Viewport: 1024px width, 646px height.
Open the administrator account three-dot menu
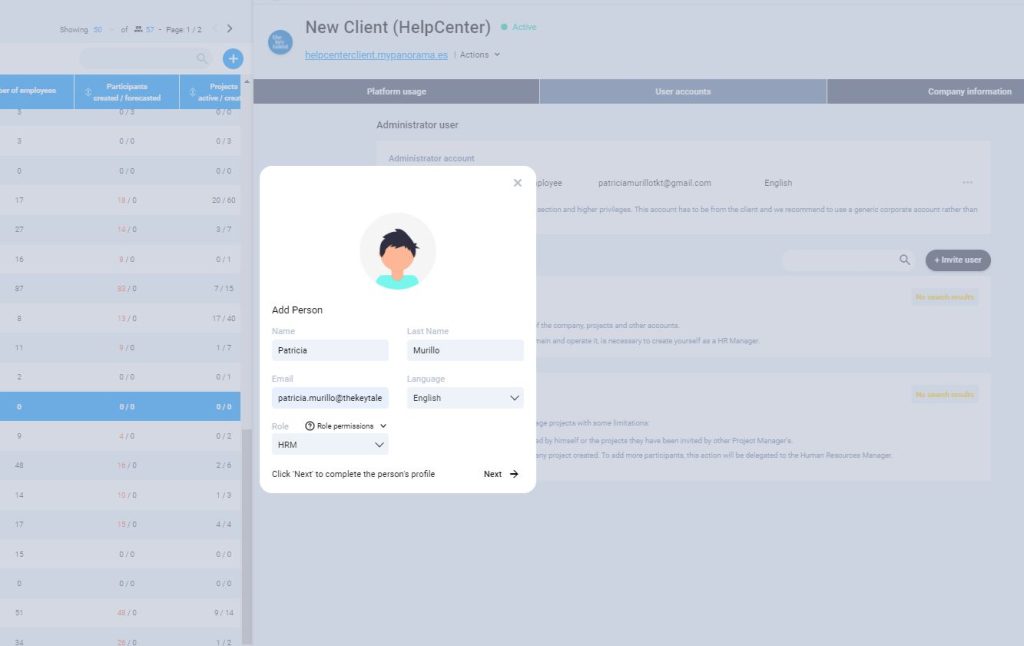pos(967,183)
